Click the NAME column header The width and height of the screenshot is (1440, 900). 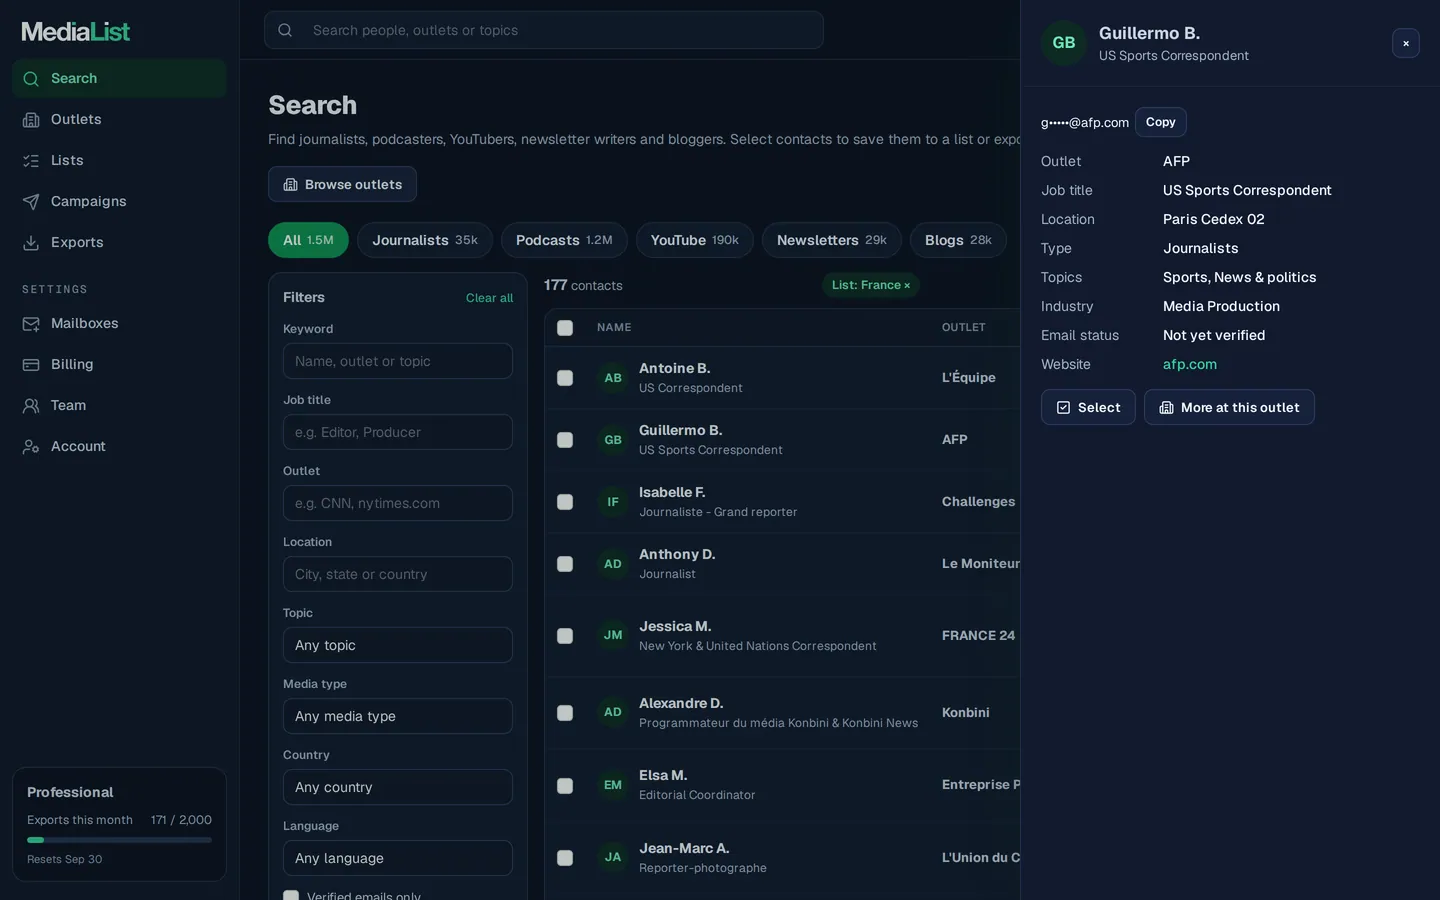tap(614, 328)
